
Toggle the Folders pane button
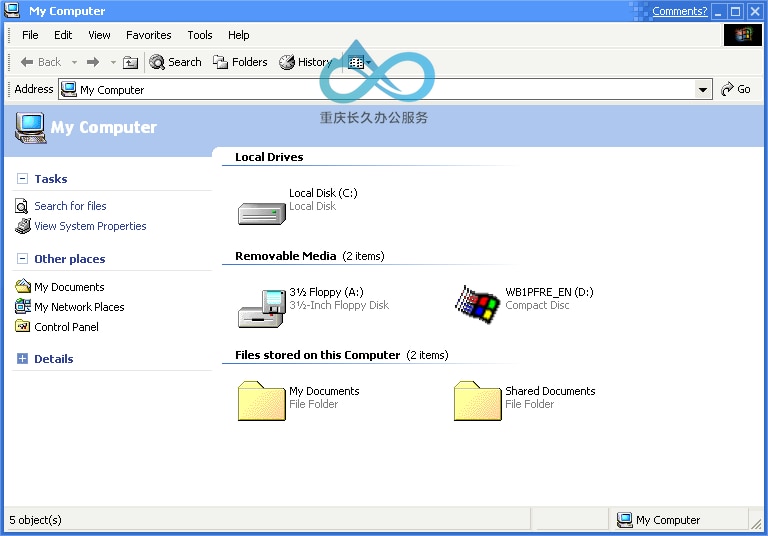coord(240,62)
